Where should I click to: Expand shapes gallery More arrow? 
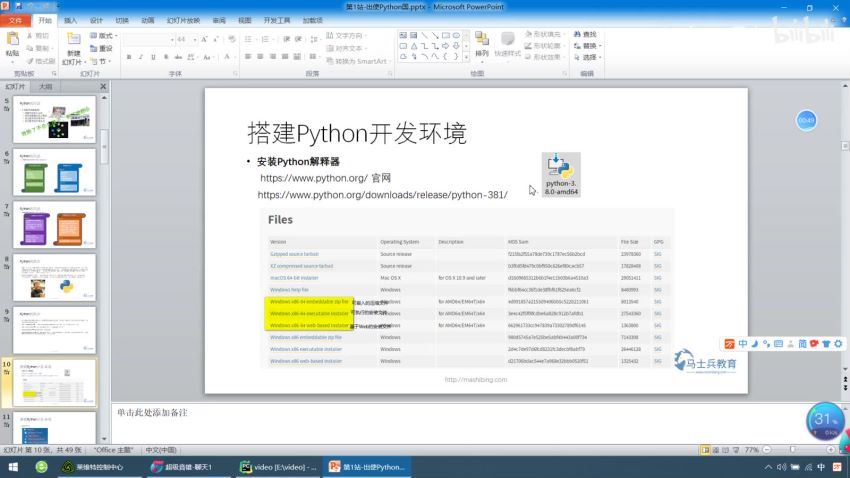(466, 56)
